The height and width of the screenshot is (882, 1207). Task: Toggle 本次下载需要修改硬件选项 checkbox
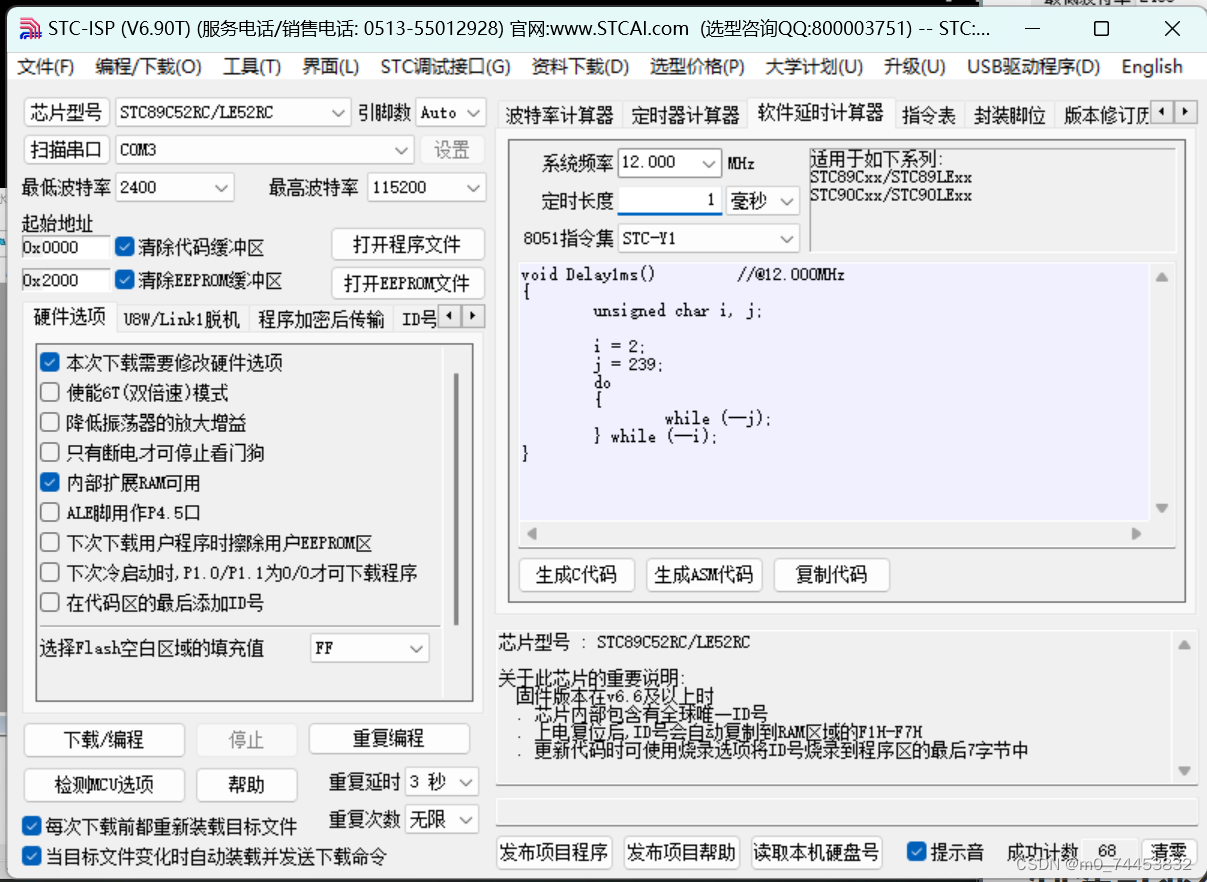50,363
